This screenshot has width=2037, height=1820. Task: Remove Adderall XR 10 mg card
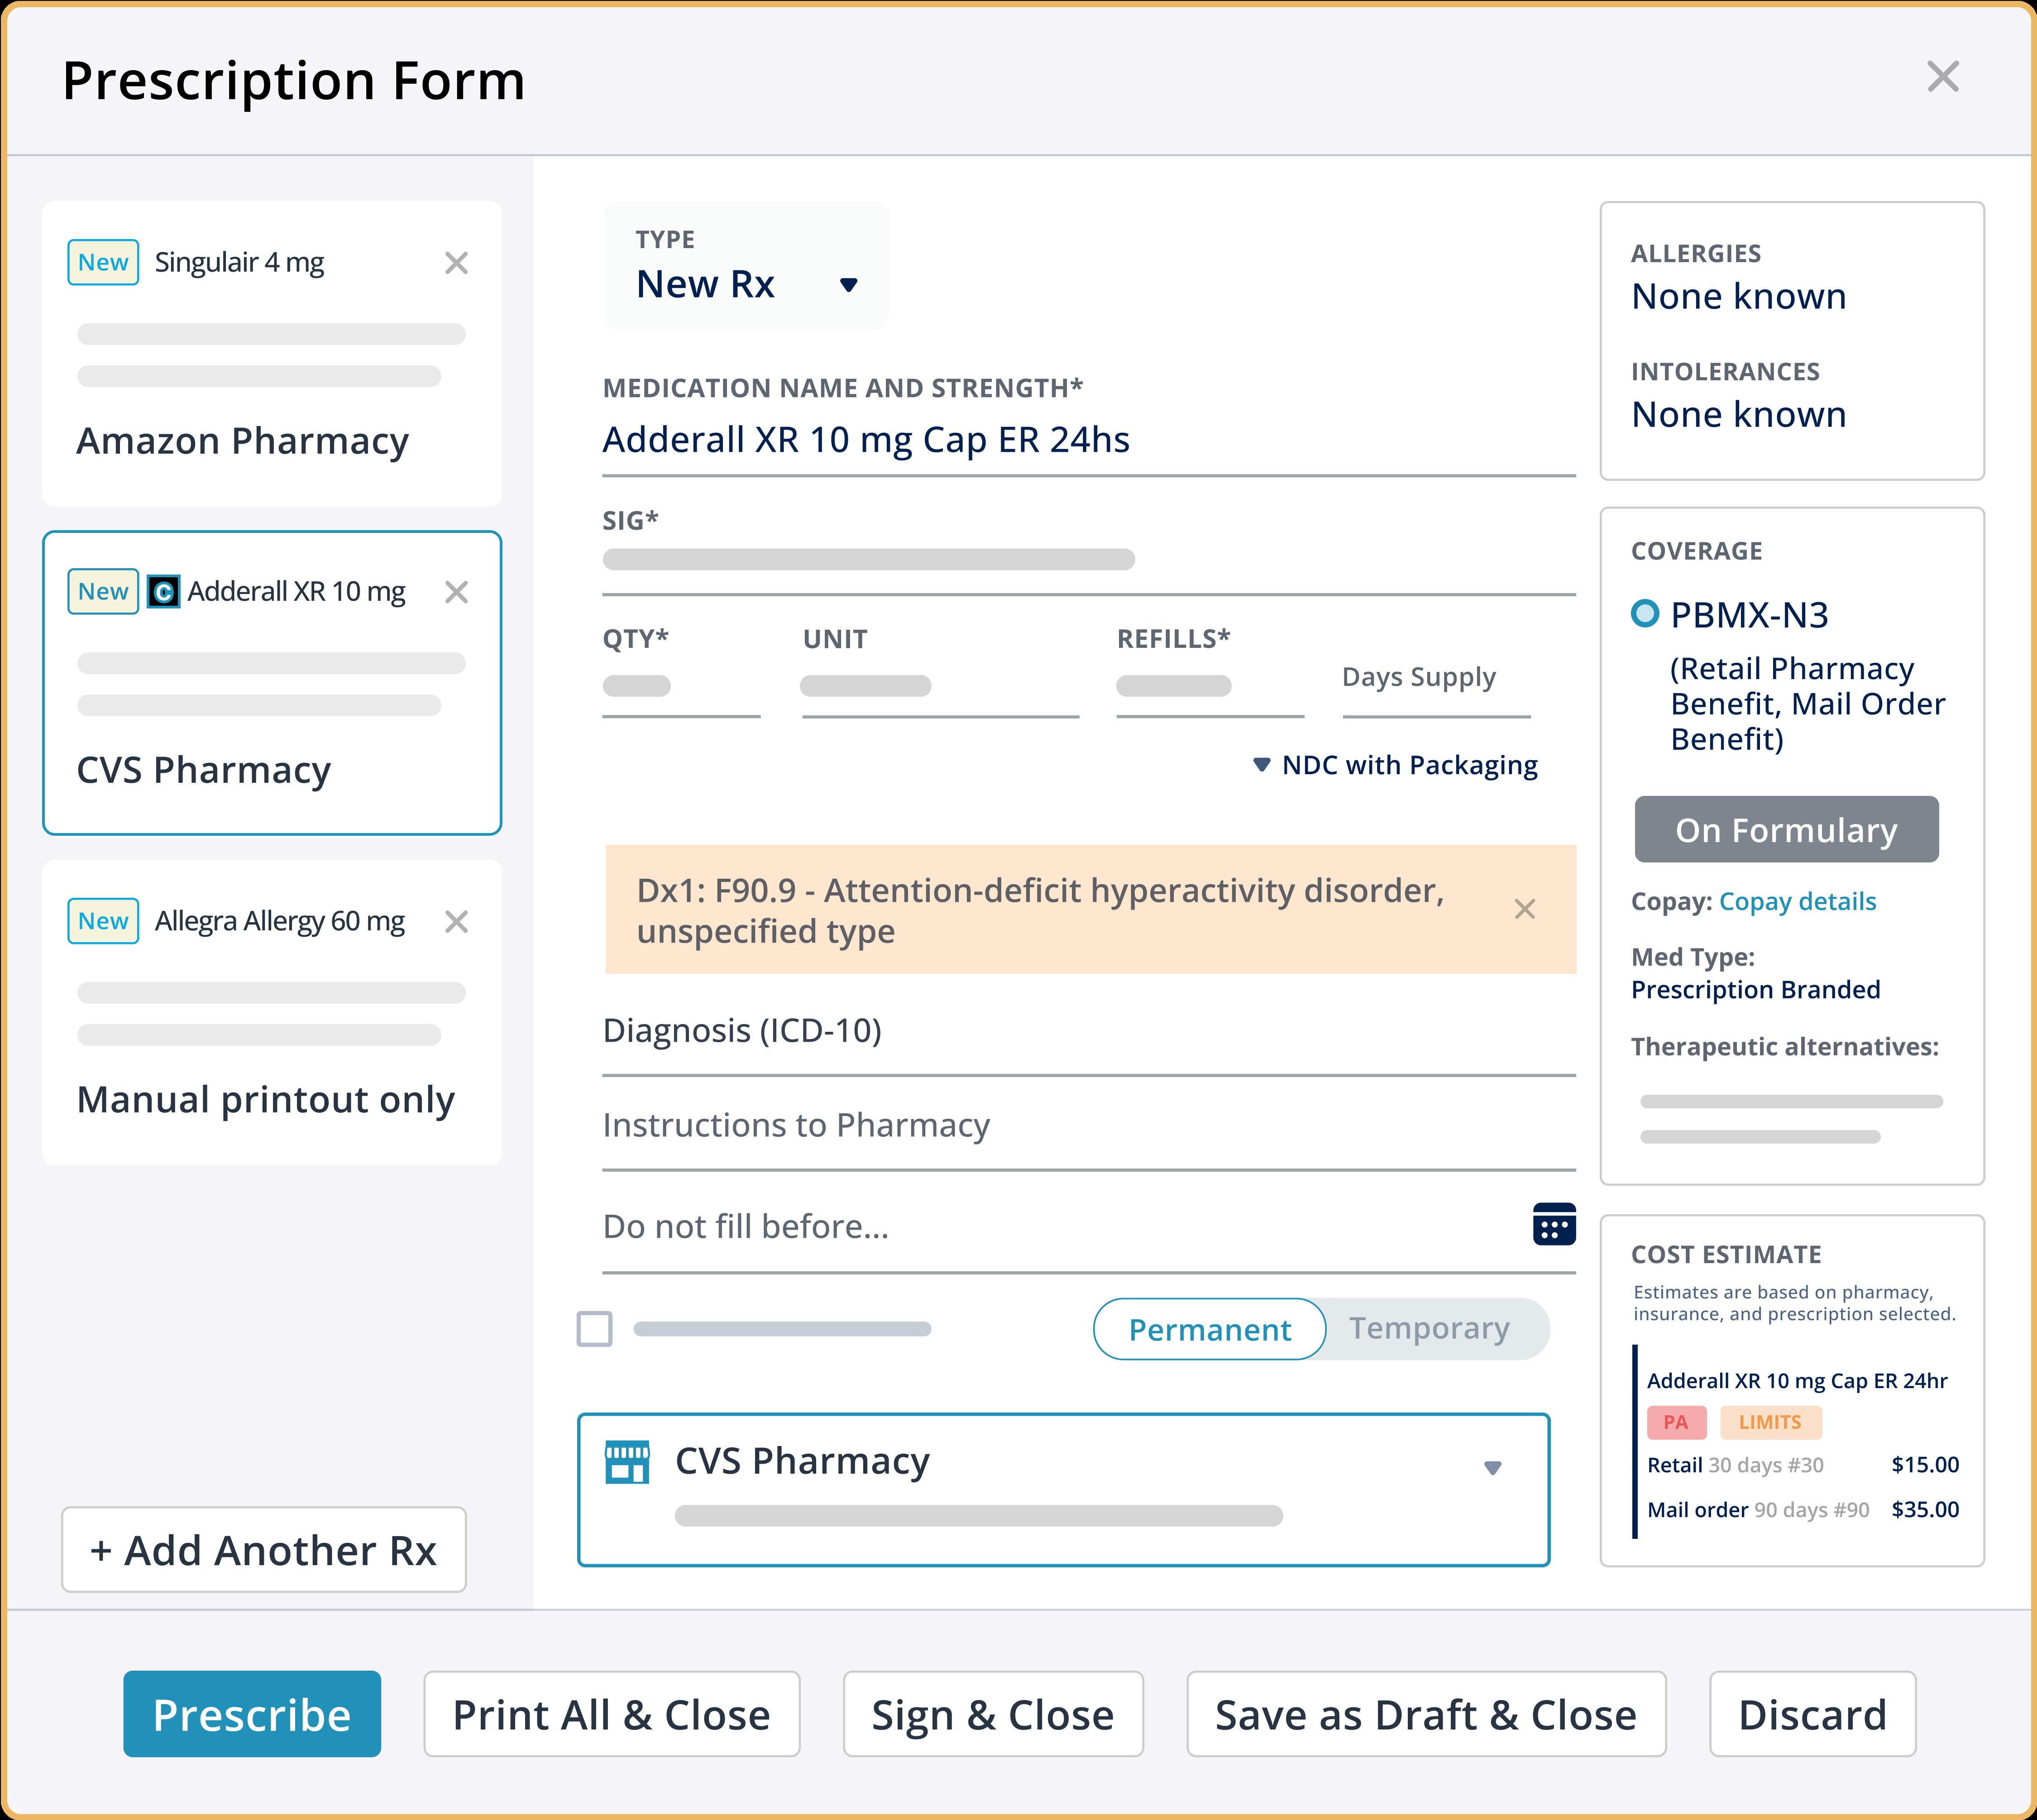(x=456, y=592)
